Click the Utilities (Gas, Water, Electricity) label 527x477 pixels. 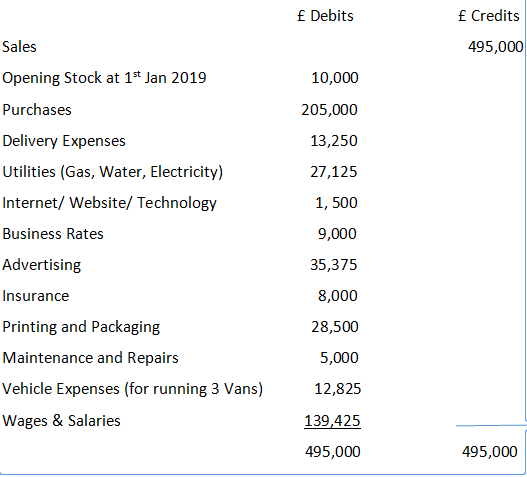(x=113, y=172)
